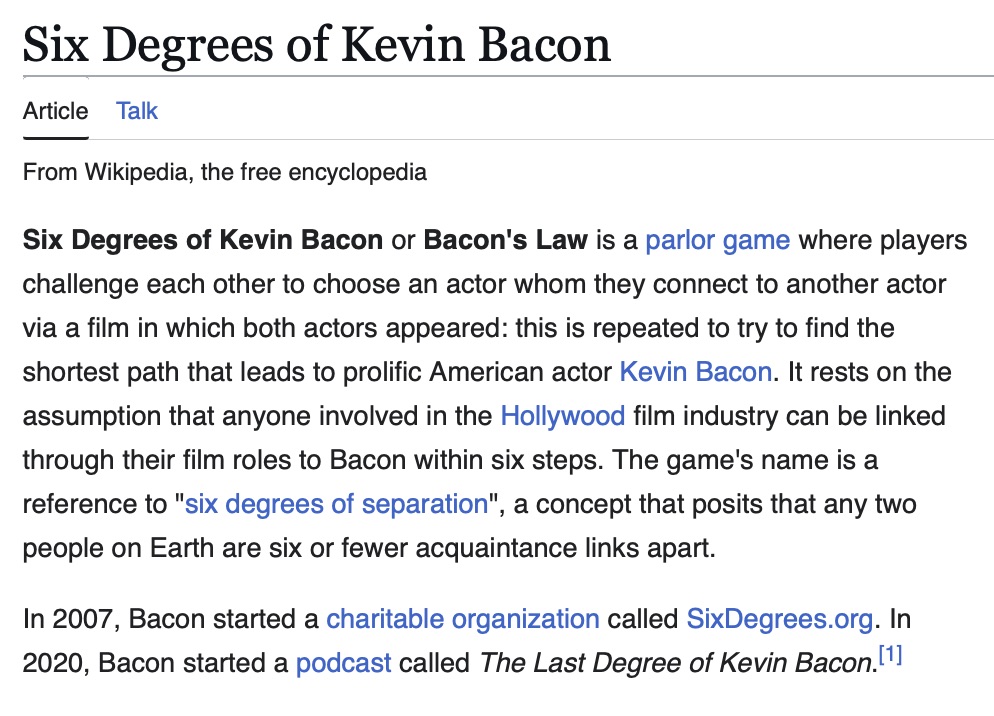The image size is (994, 716).
Task: Click the page title heading
Action: (316, 45)
